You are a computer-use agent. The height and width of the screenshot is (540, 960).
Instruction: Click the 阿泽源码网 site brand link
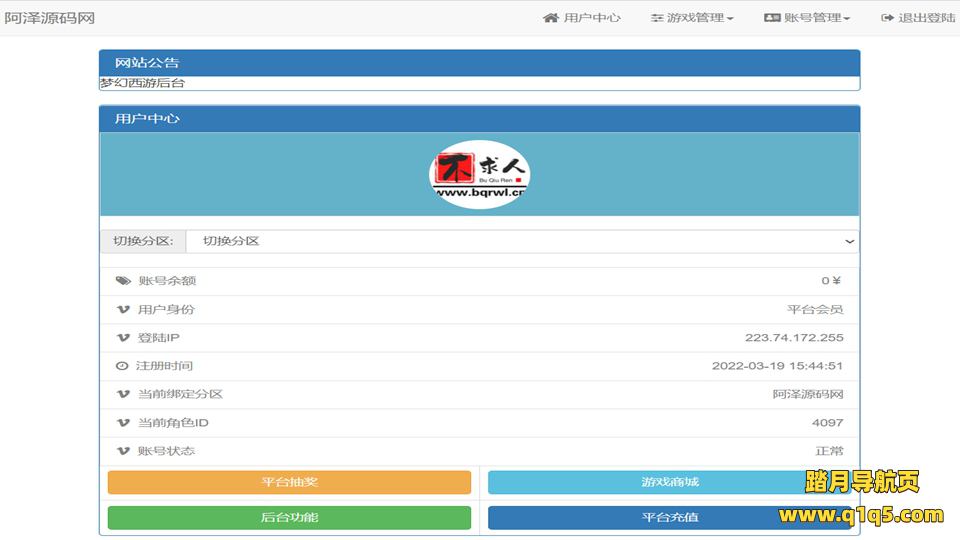(50, 18)
